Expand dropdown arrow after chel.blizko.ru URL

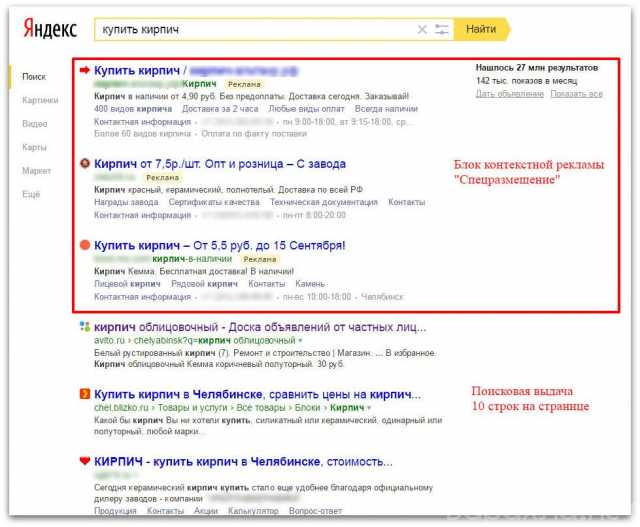[x=369, y=408]
